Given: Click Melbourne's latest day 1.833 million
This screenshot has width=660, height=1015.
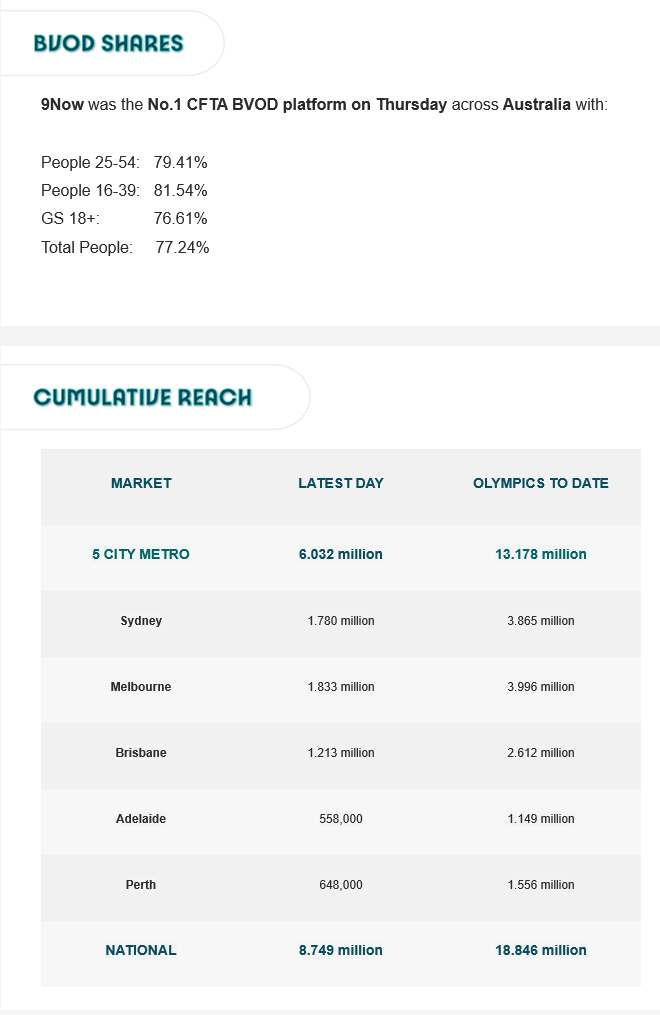Looking at the screenshot, I should (x=340, y=687).
